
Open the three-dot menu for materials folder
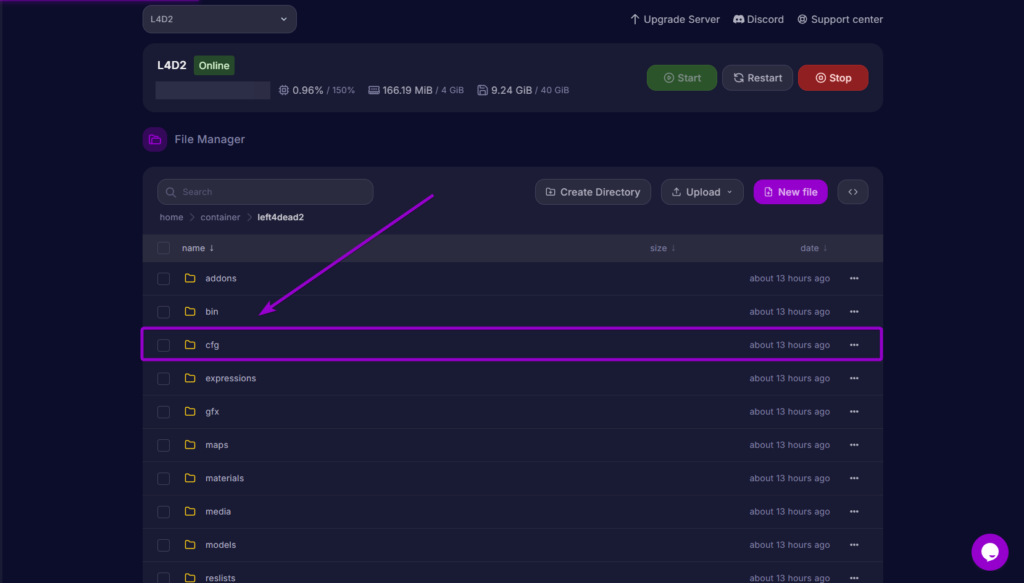click(854, 478)
